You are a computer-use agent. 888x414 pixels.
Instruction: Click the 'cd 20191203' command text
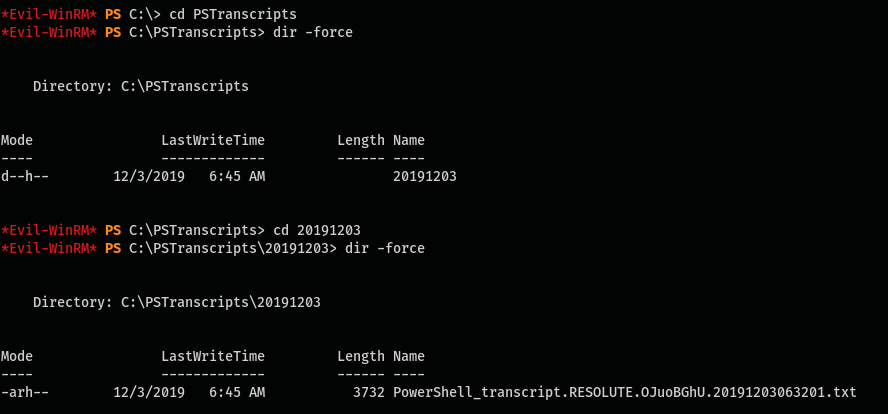pyautogui.click(x=317, y=231)
